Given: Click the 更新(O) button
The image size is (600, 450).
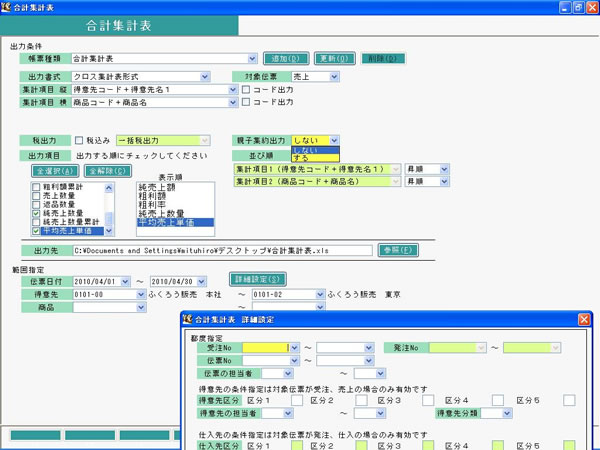Looking at the screenshot, I should tap(334, 59).
